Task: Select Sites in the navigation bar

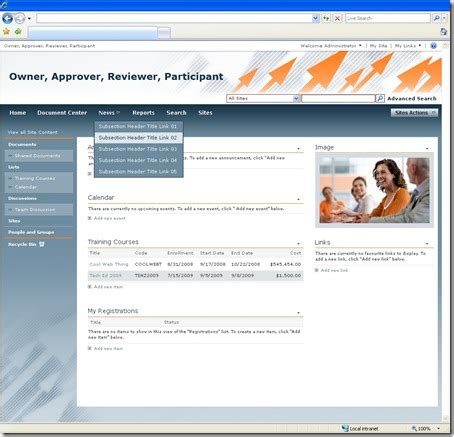Action: coord(205,113)
